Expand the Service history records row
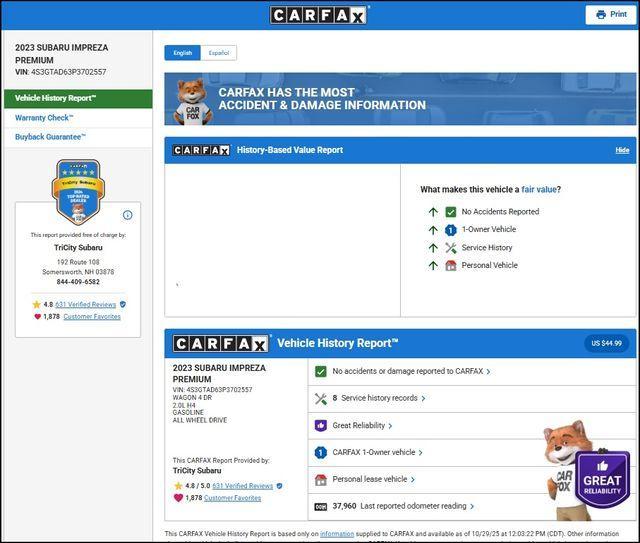Image resolution: width=640 pixels, height=543 pixels. pyautogui.click(x=379, y=398)
